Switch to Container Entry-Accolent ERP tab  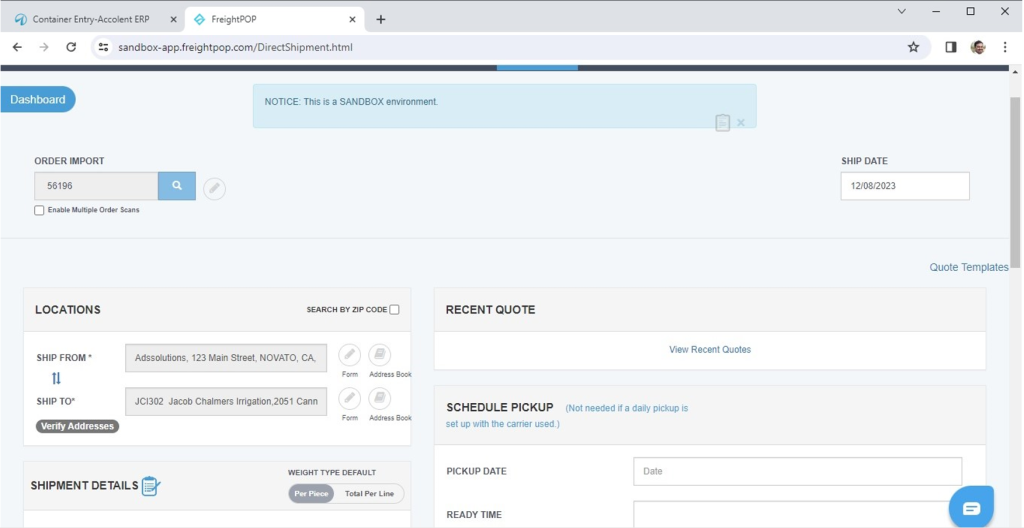[91, 20]
